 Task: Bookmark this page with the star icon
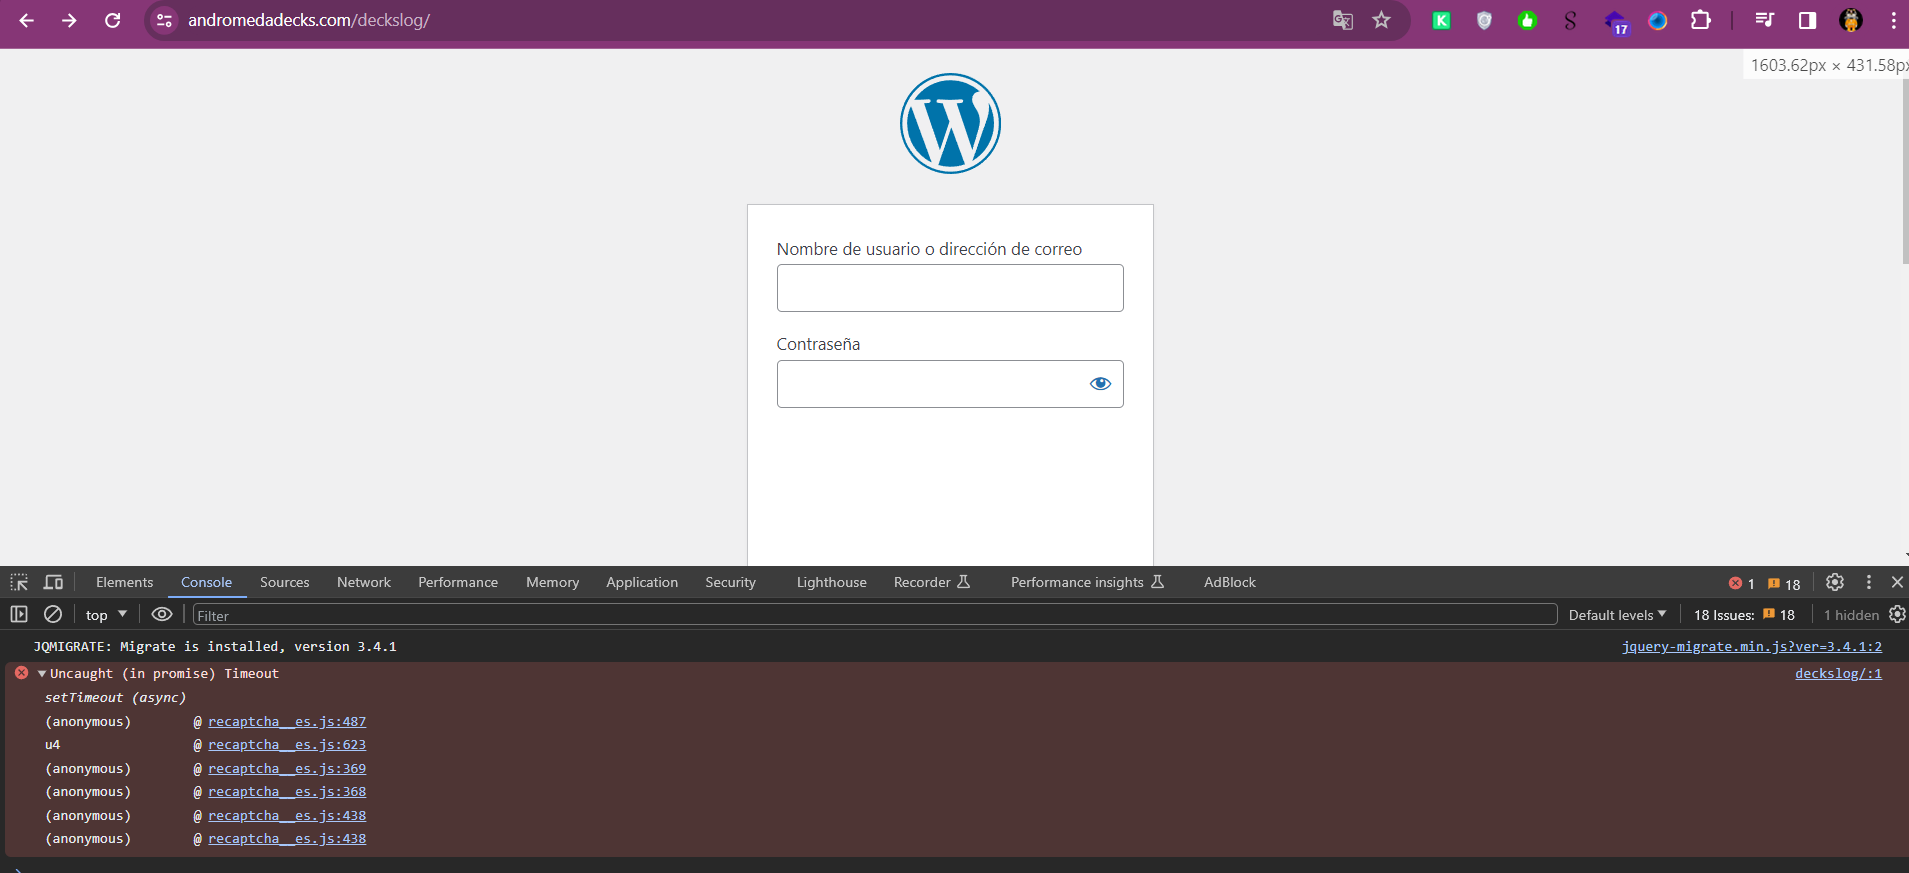(x=1381, y=20)
